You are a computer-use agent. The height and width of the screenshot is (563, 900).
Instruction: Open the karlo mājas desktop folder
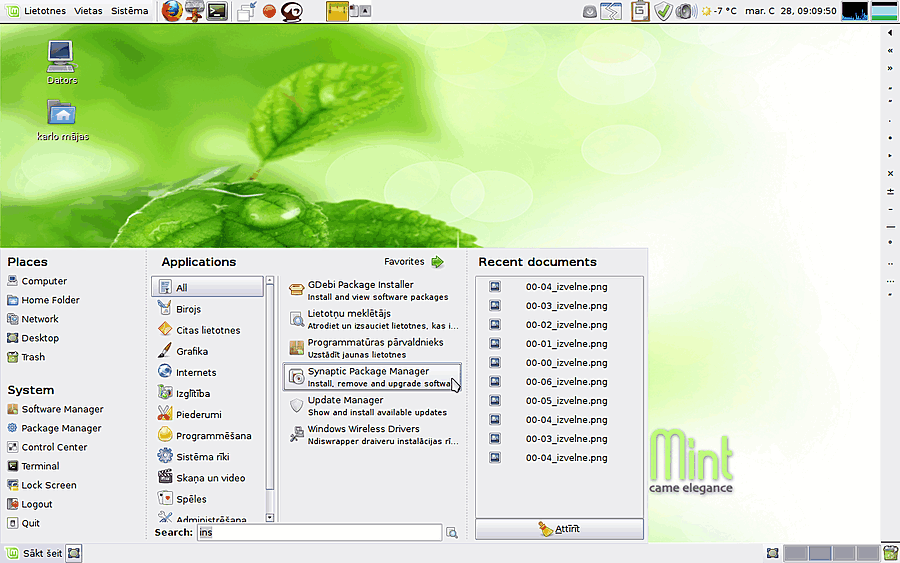click(63, 120)
